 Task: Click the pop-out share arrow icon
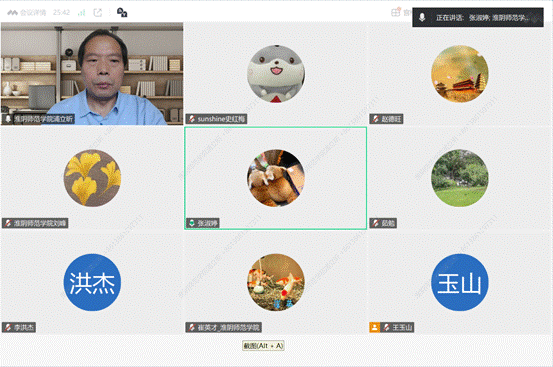pyautogui.click(x=98, y=13)
